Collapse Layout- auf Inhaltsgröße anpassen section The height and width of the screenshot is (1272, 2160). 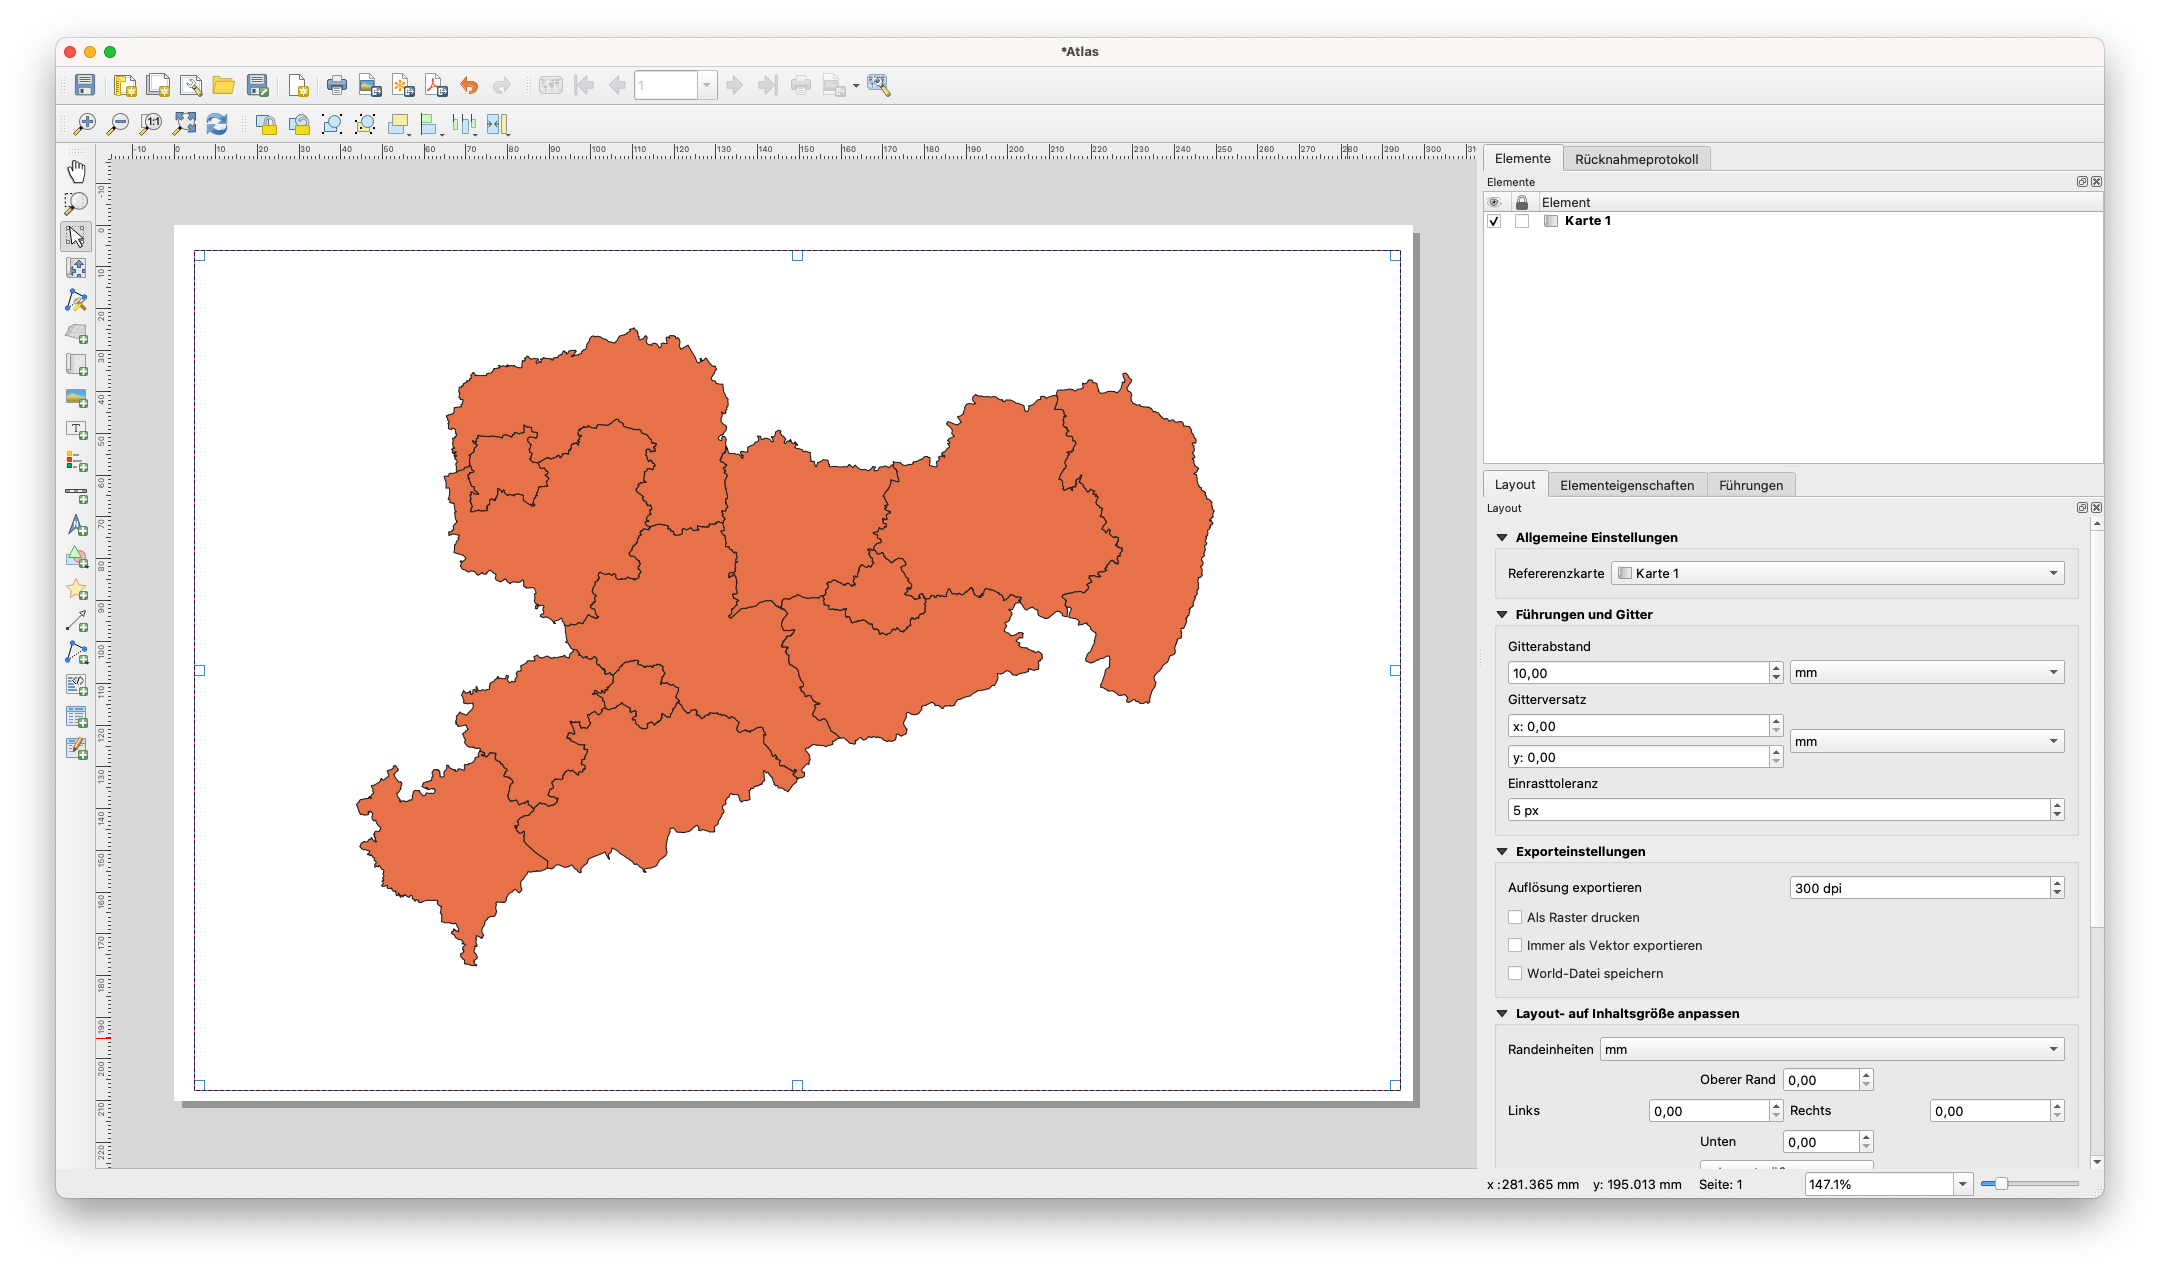[1502, 1013]
